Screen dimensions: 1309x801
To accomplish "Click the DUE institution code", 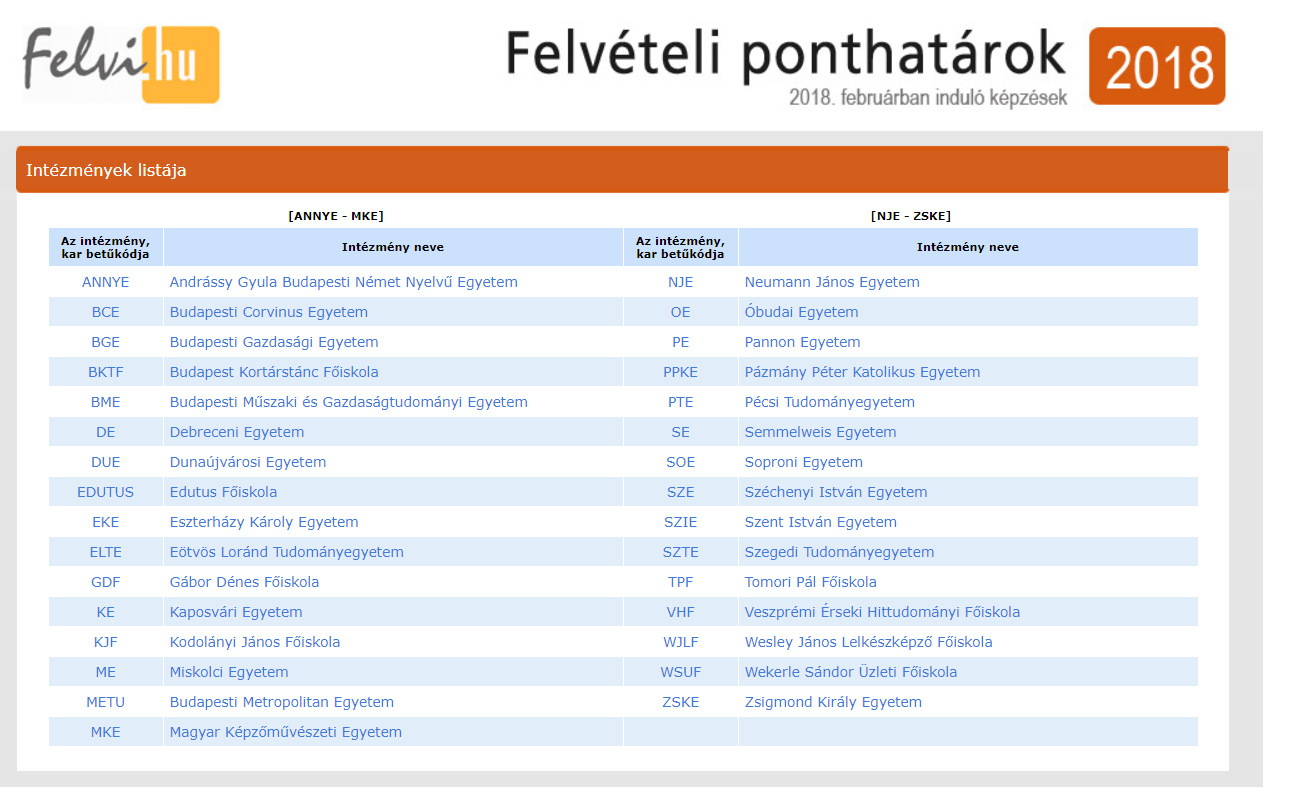I will click(106, 462).
